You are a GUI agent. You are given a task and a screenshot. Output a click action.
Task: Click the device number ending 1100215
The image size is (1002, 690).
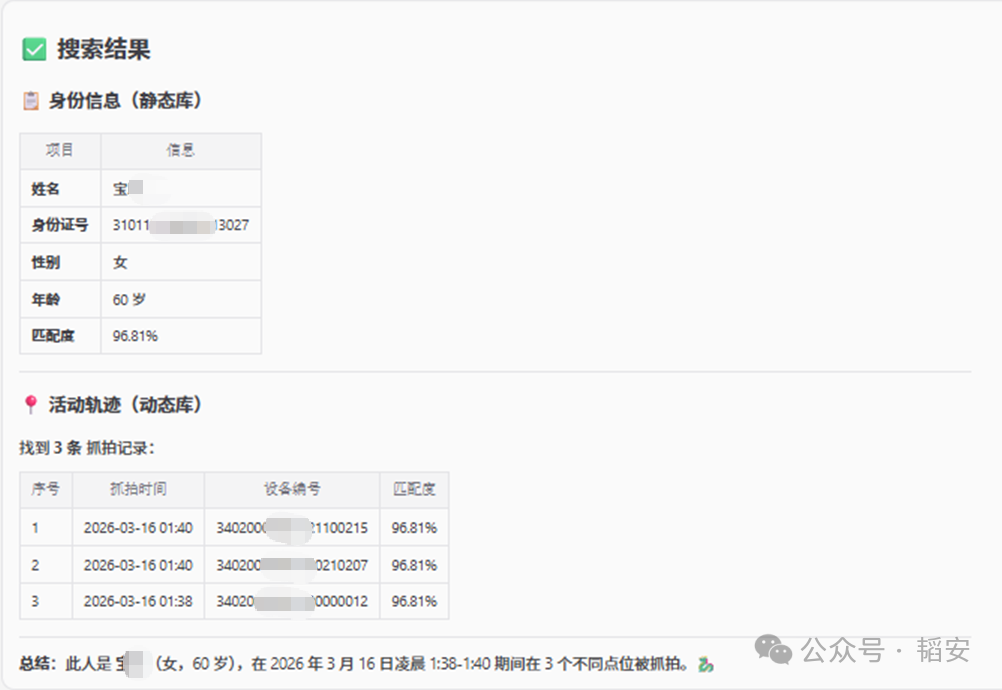tap(292, 528)
